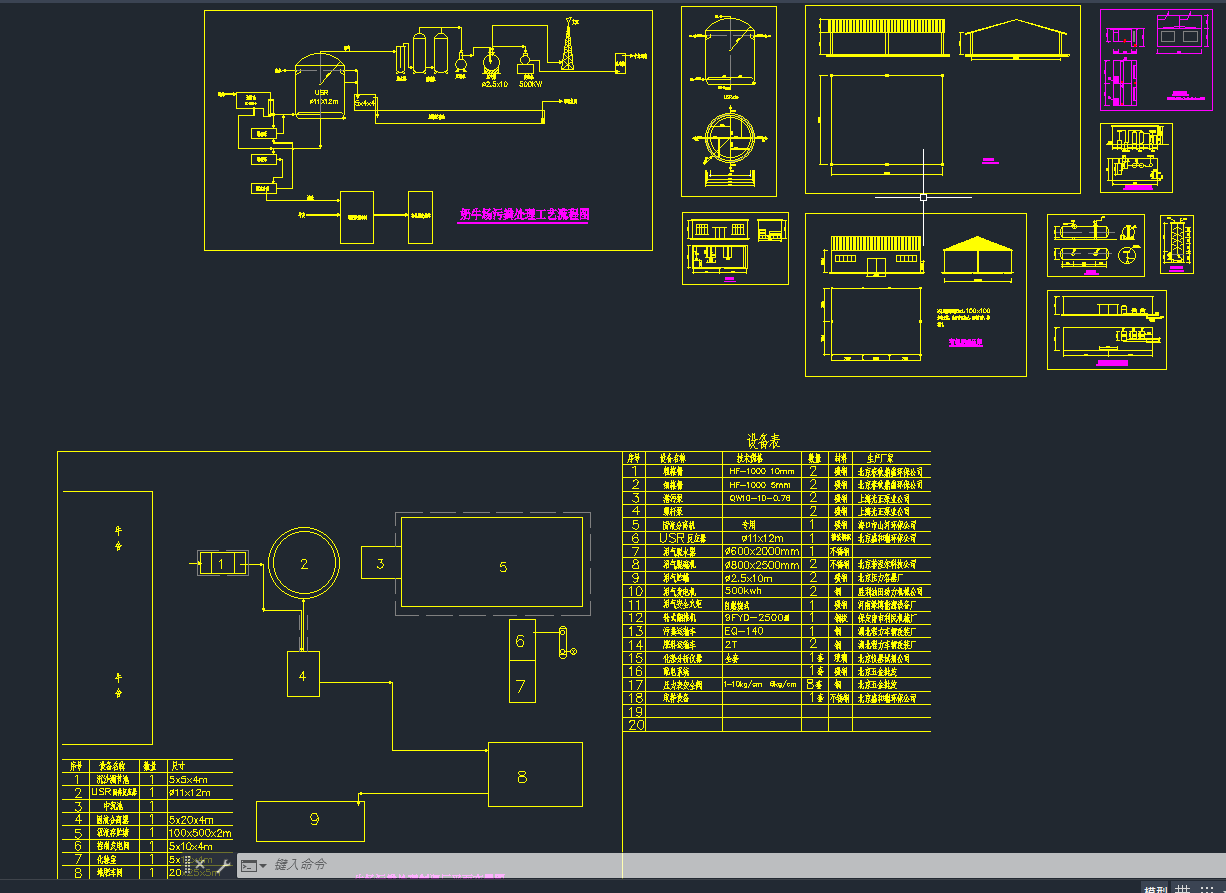Viewport: 1226px width, 893px height.
Task: Select the 'ø600x2000mm' cell in equipment table
Action: [761, 551]
